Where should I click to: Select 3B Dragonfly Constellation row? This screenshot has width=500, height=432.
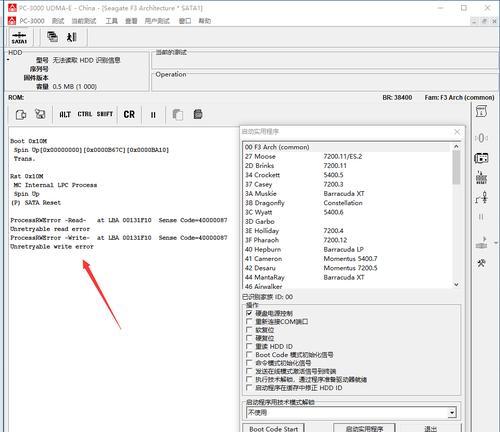(x=347, y=203)
